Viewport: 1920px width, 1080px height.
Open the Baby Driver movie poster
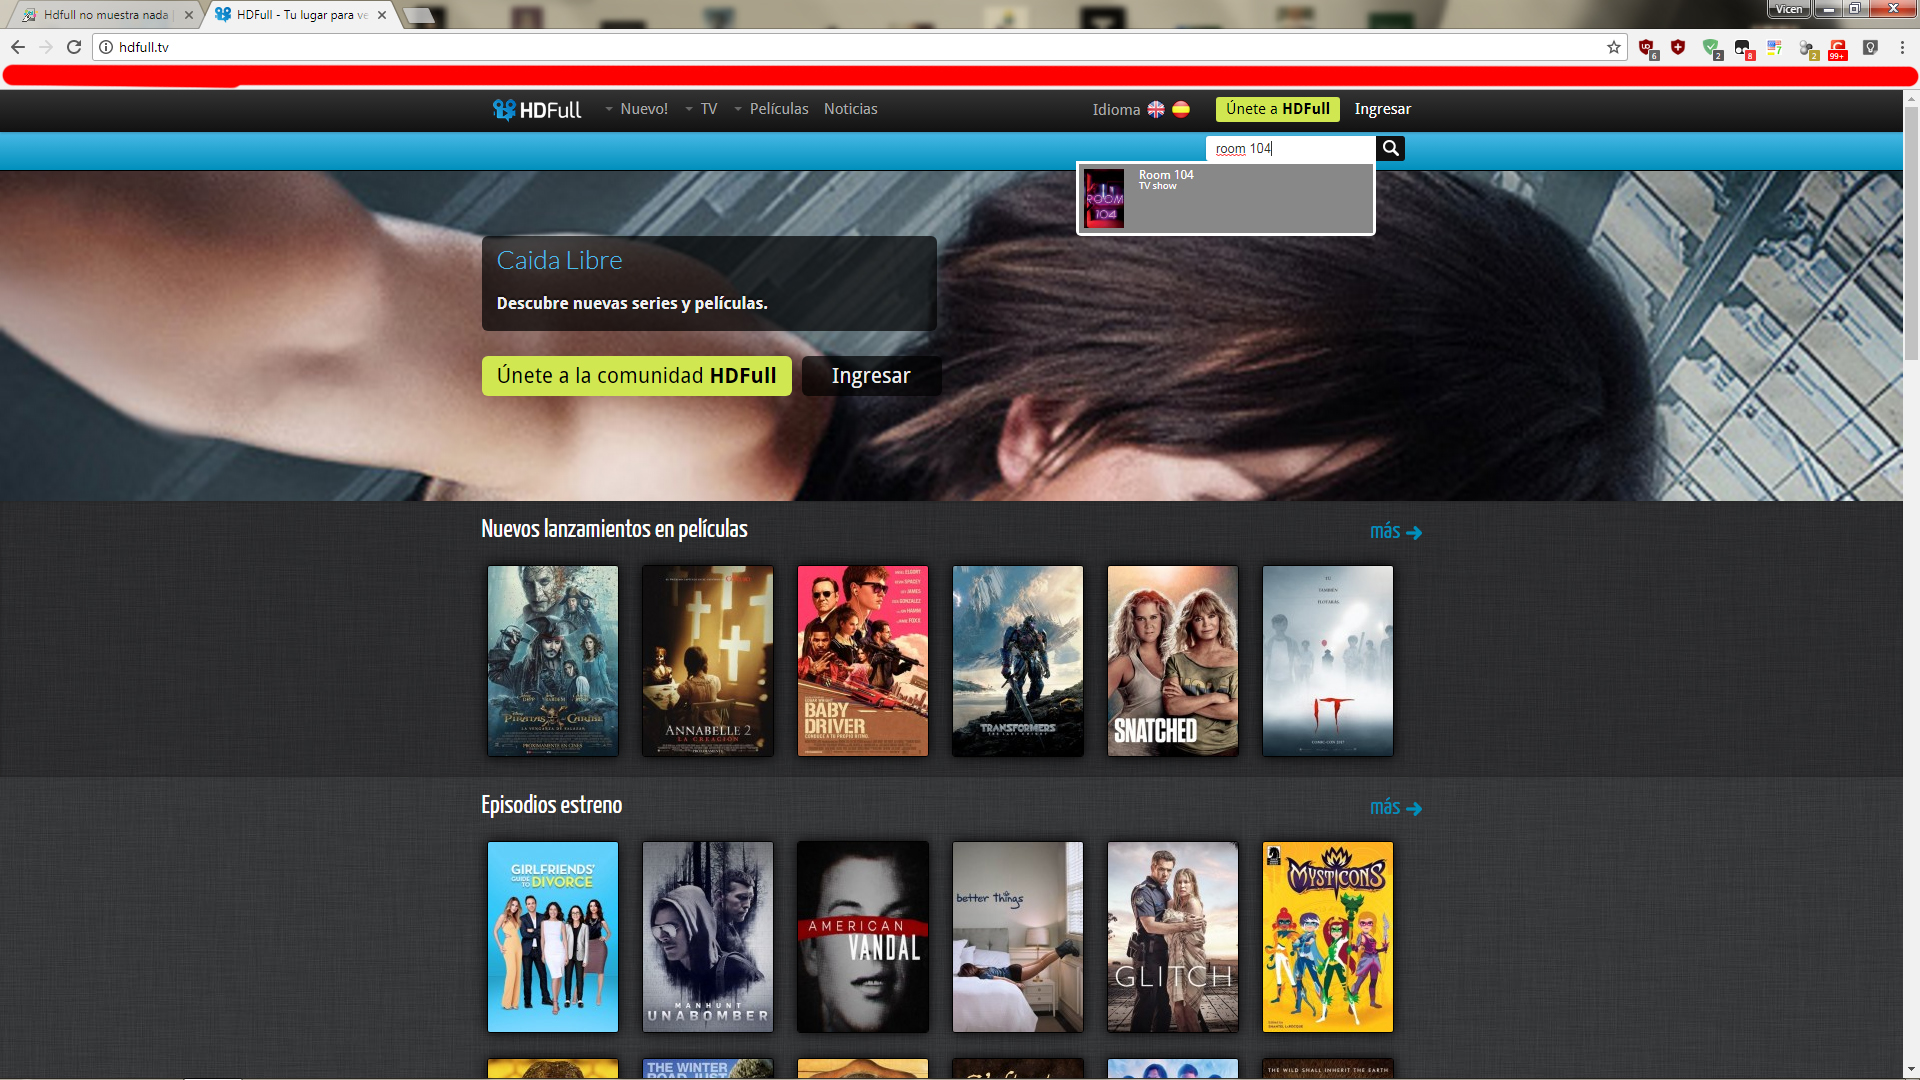pos(863,661)
